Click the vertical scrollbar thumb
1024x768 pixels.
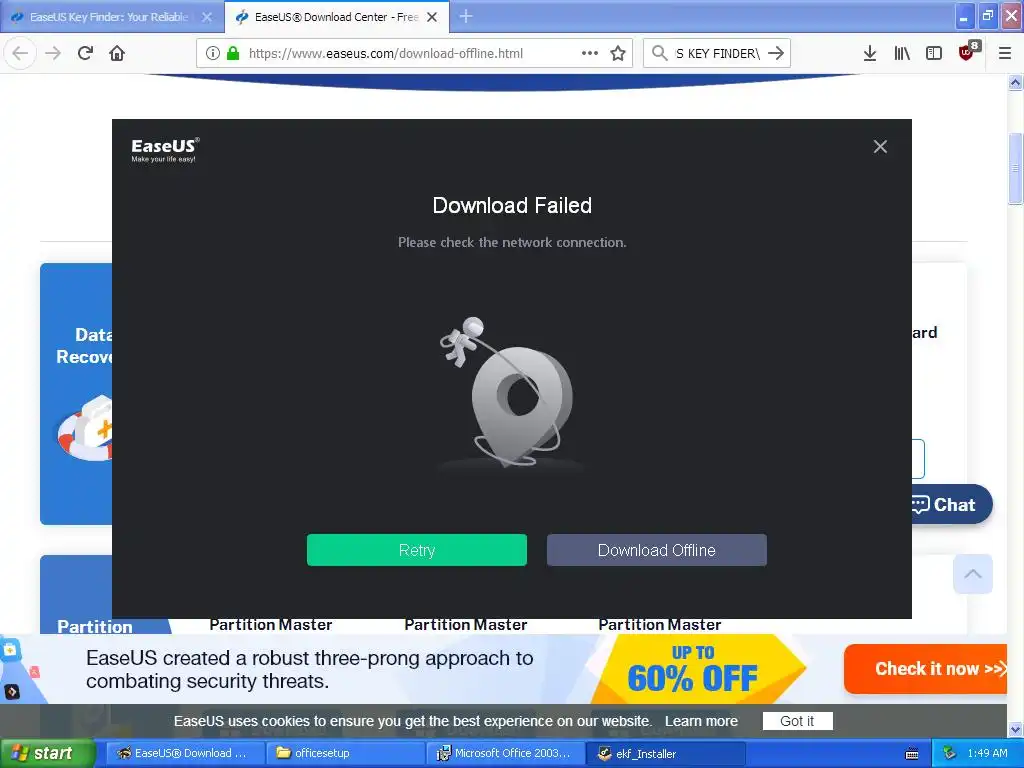1015,168
